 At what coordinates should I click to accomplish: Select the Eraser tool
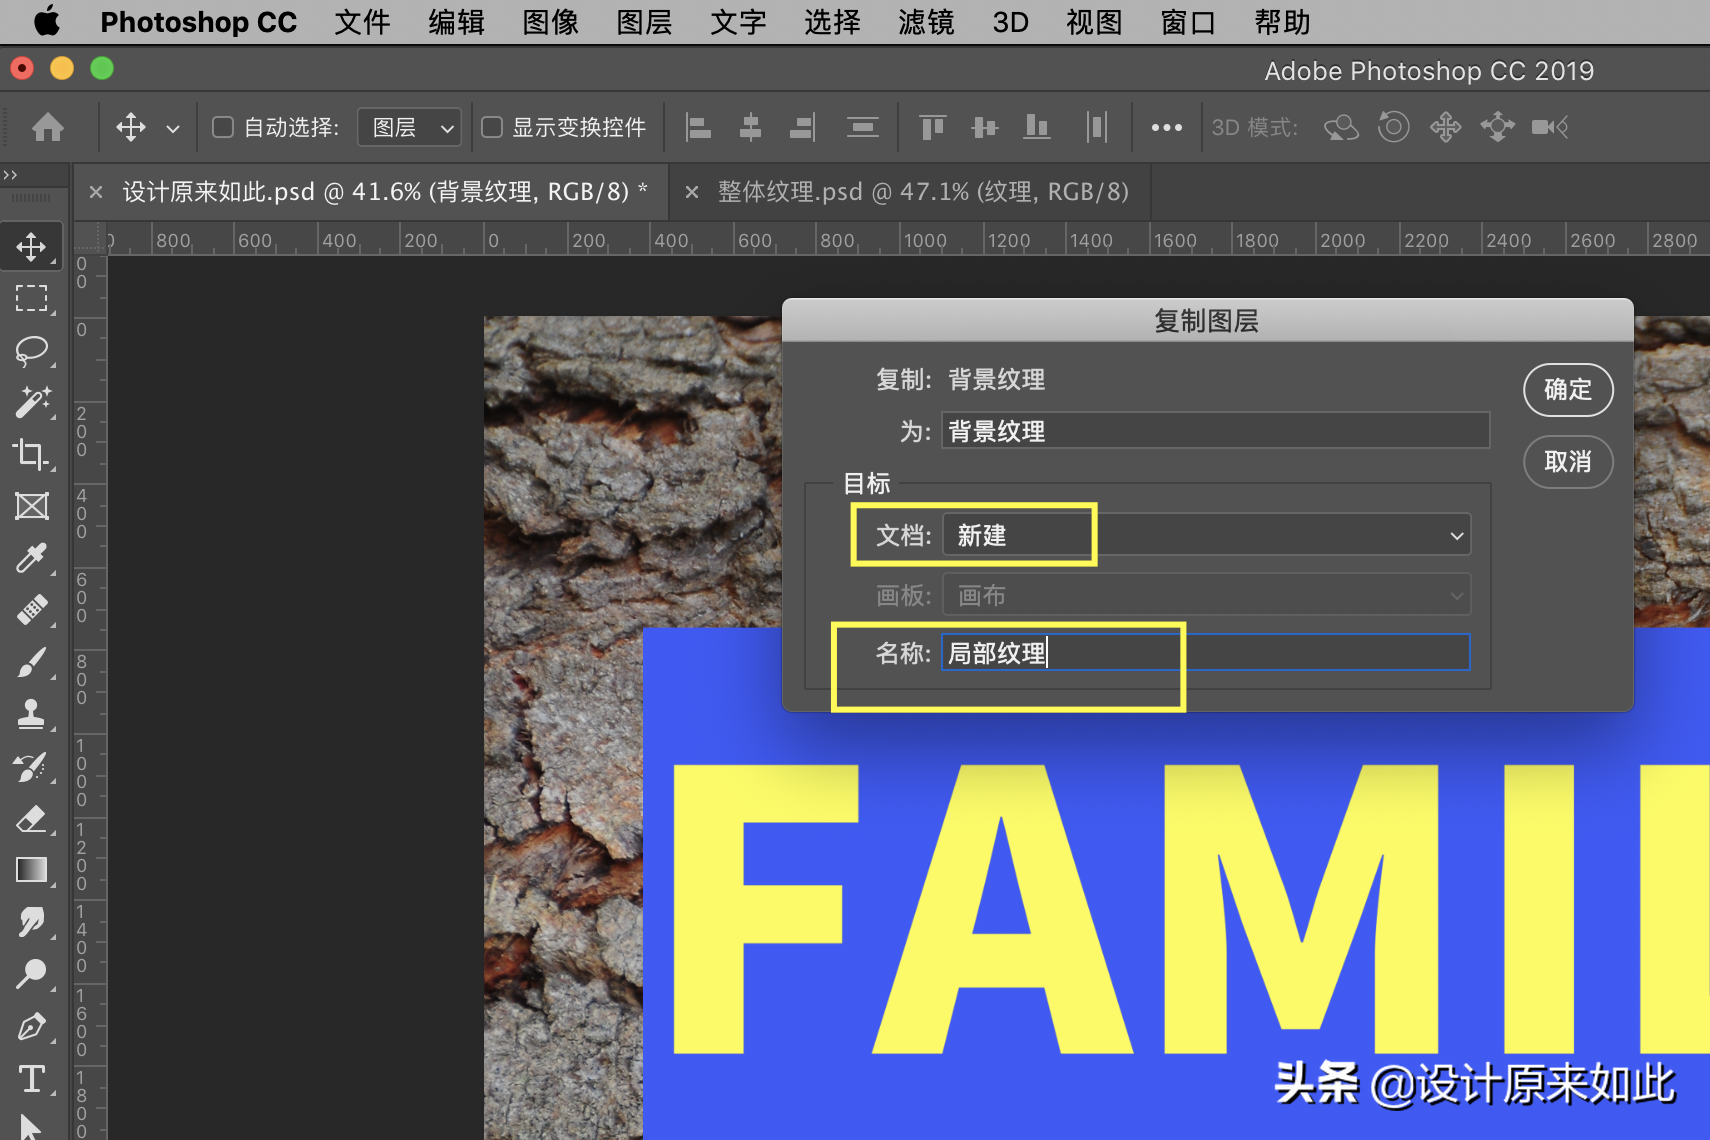point(31,818)
